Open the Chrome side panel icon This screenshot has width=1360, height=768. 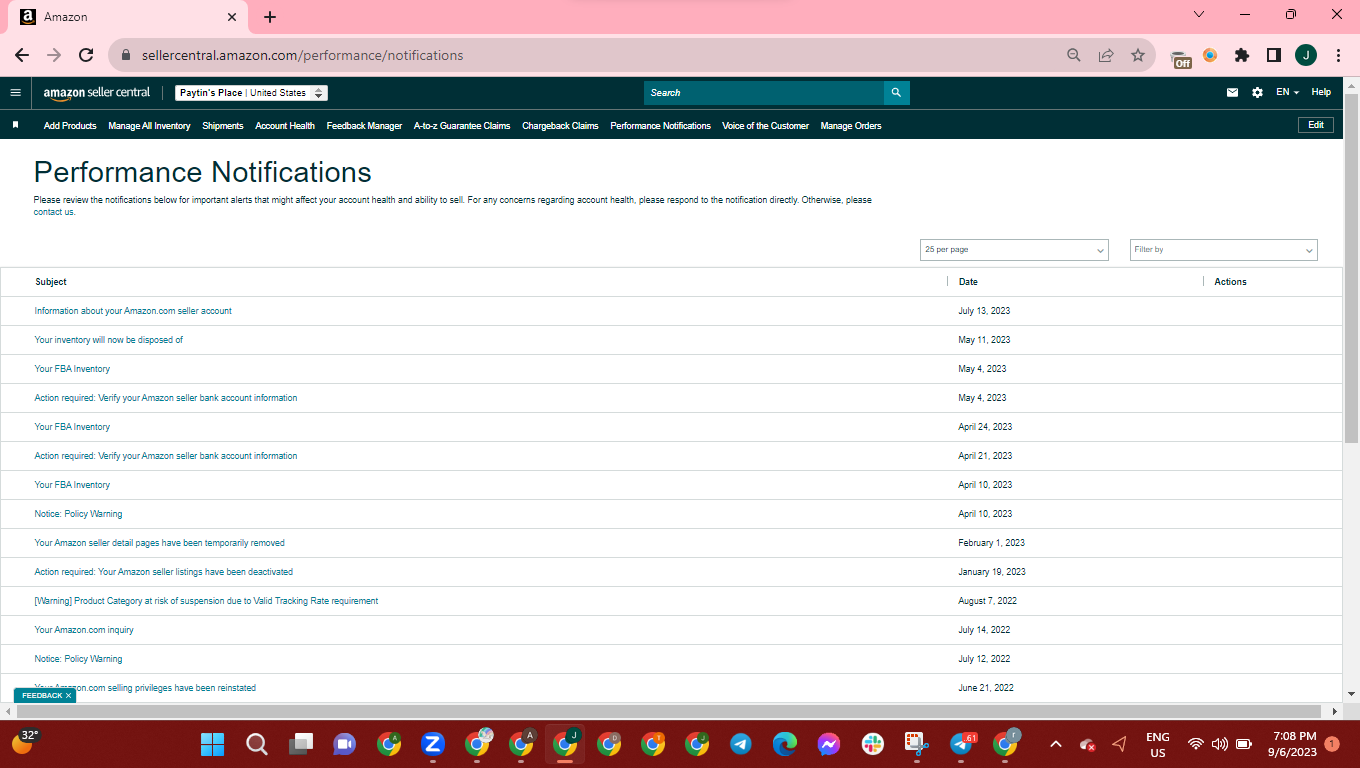(x=1274, y=56)
